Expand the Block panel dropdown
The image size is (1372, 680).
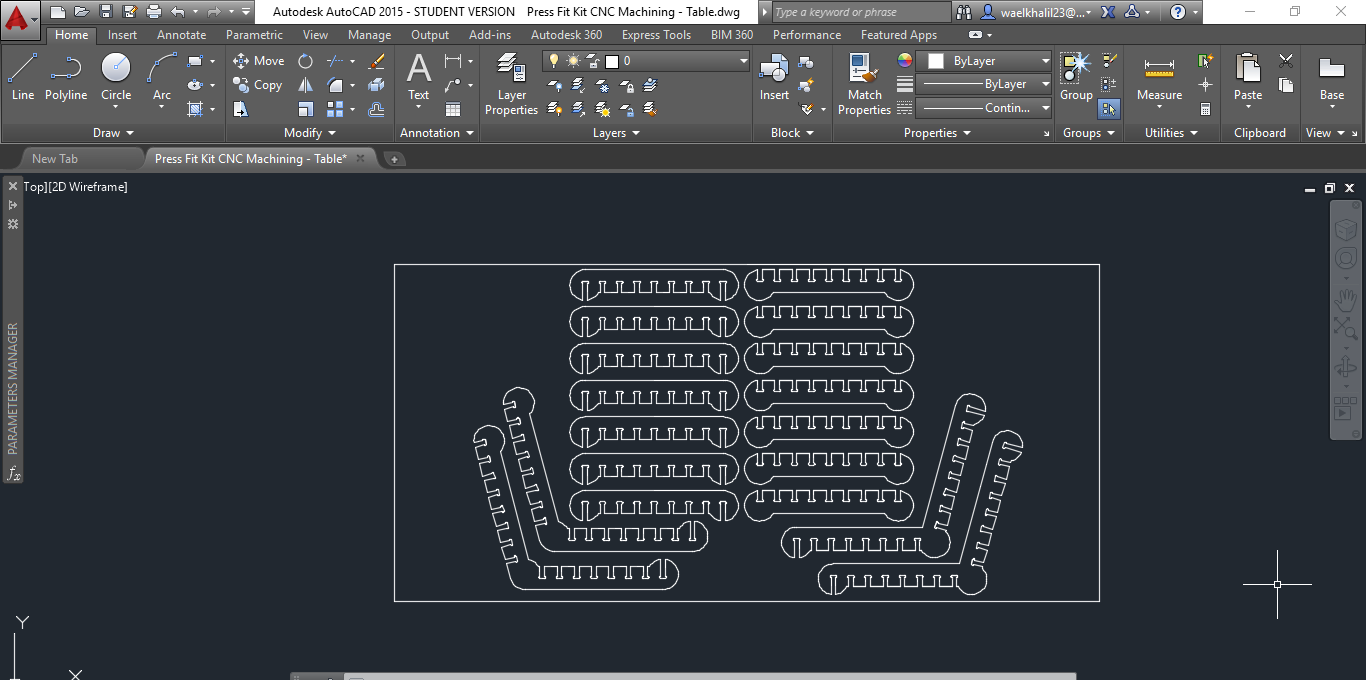[x=792, y=133]
